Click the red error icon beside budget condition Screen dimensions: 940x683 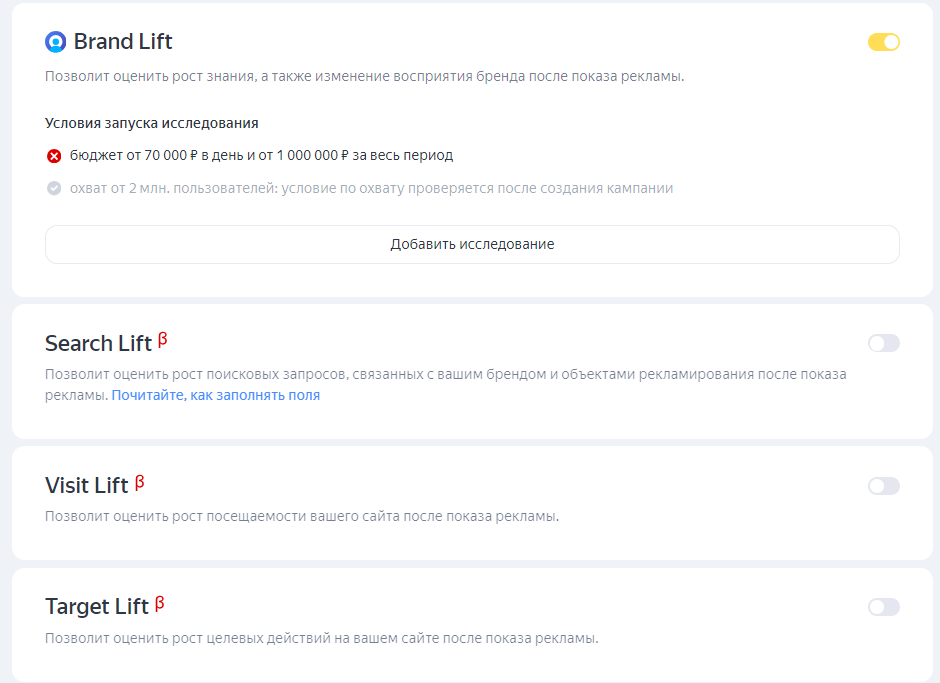coord(54,156)
